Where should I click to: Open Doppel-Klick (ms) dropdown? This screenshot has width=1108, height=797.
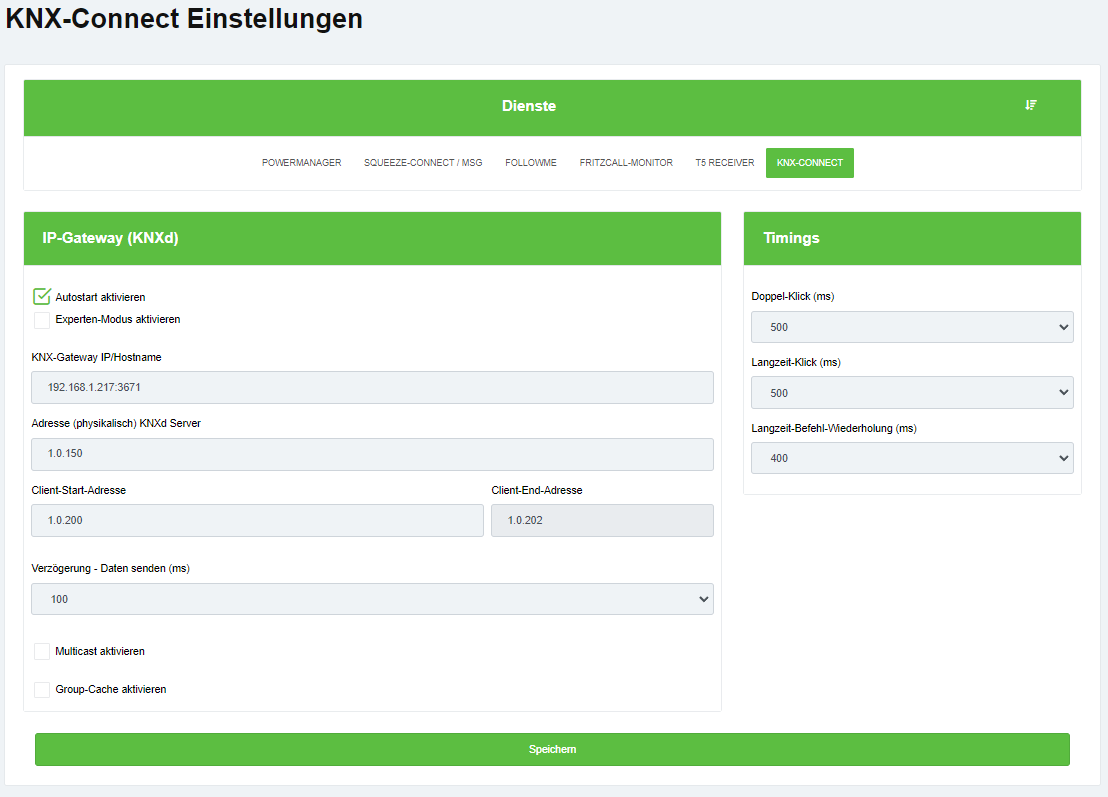point(912,327)
